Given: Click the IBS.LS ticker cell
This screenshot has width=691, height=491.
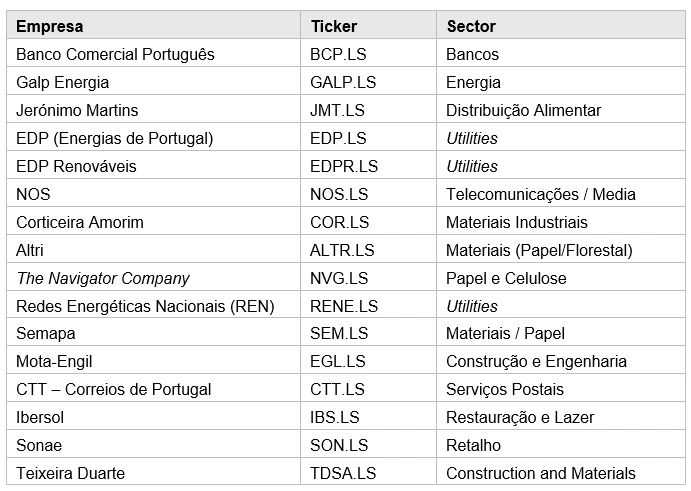Looking at the screenshot, I should (368, 417).
